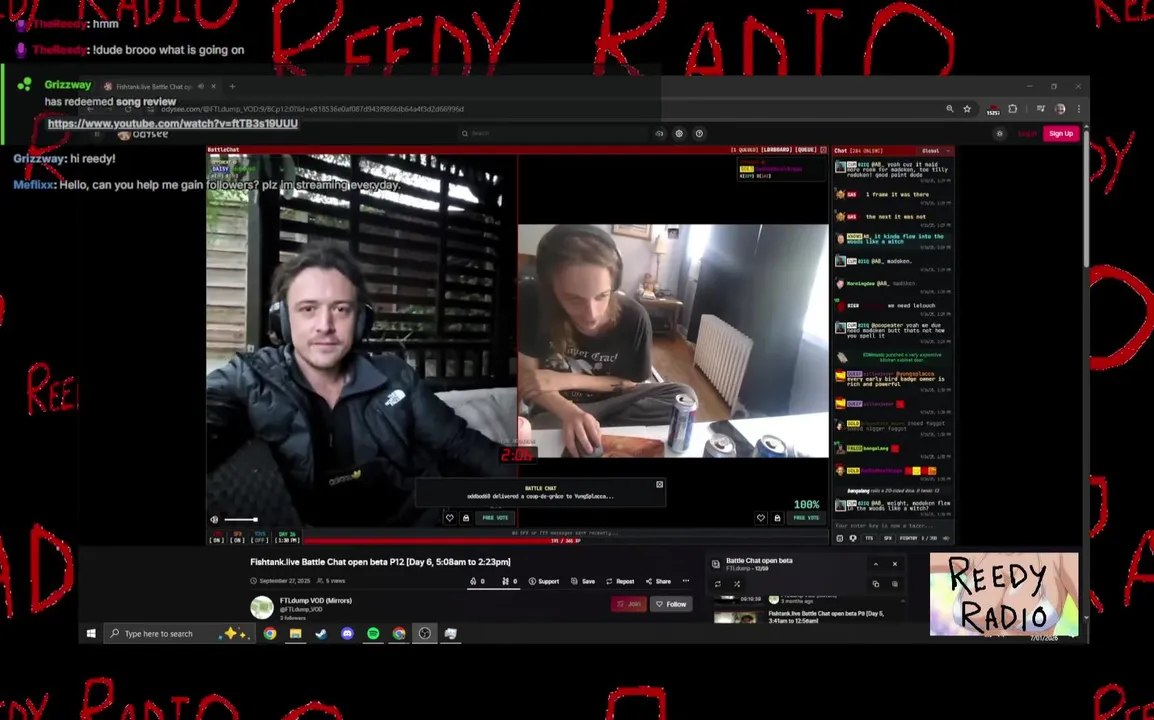This screenshot has height=720, width=1154.
Task: Click the Join membership button
Action: click(x=629, y=604)
